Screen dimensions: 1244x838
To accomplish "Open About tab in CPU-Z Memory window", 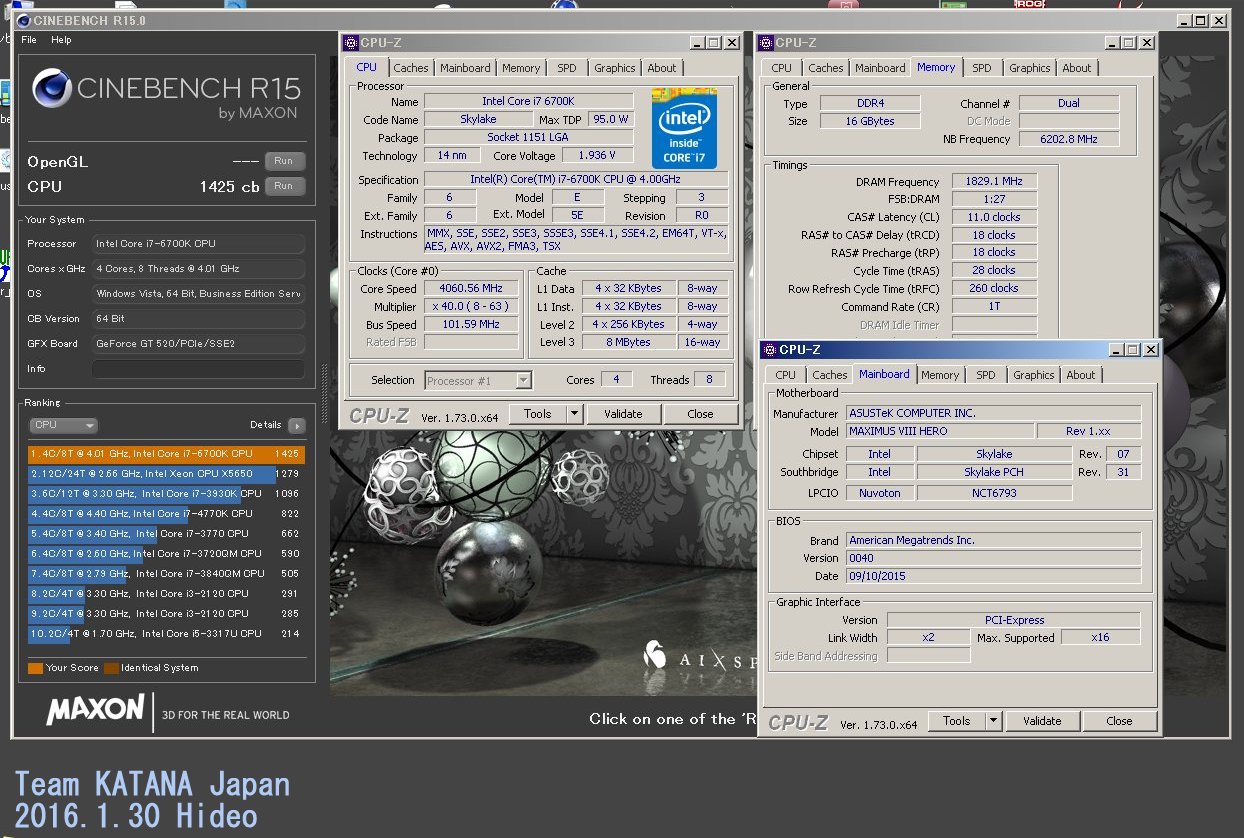I will [1077, 68].
